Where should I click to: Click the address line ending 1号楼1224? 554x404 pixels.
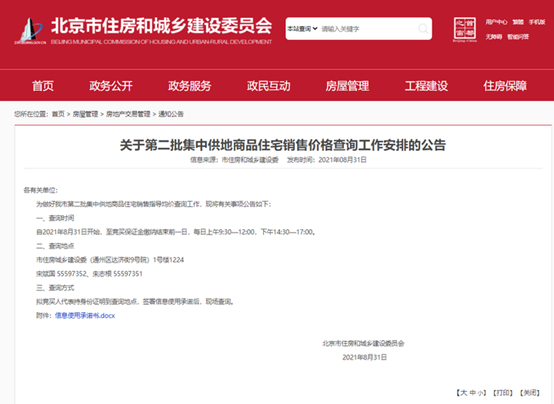(110, 260)
